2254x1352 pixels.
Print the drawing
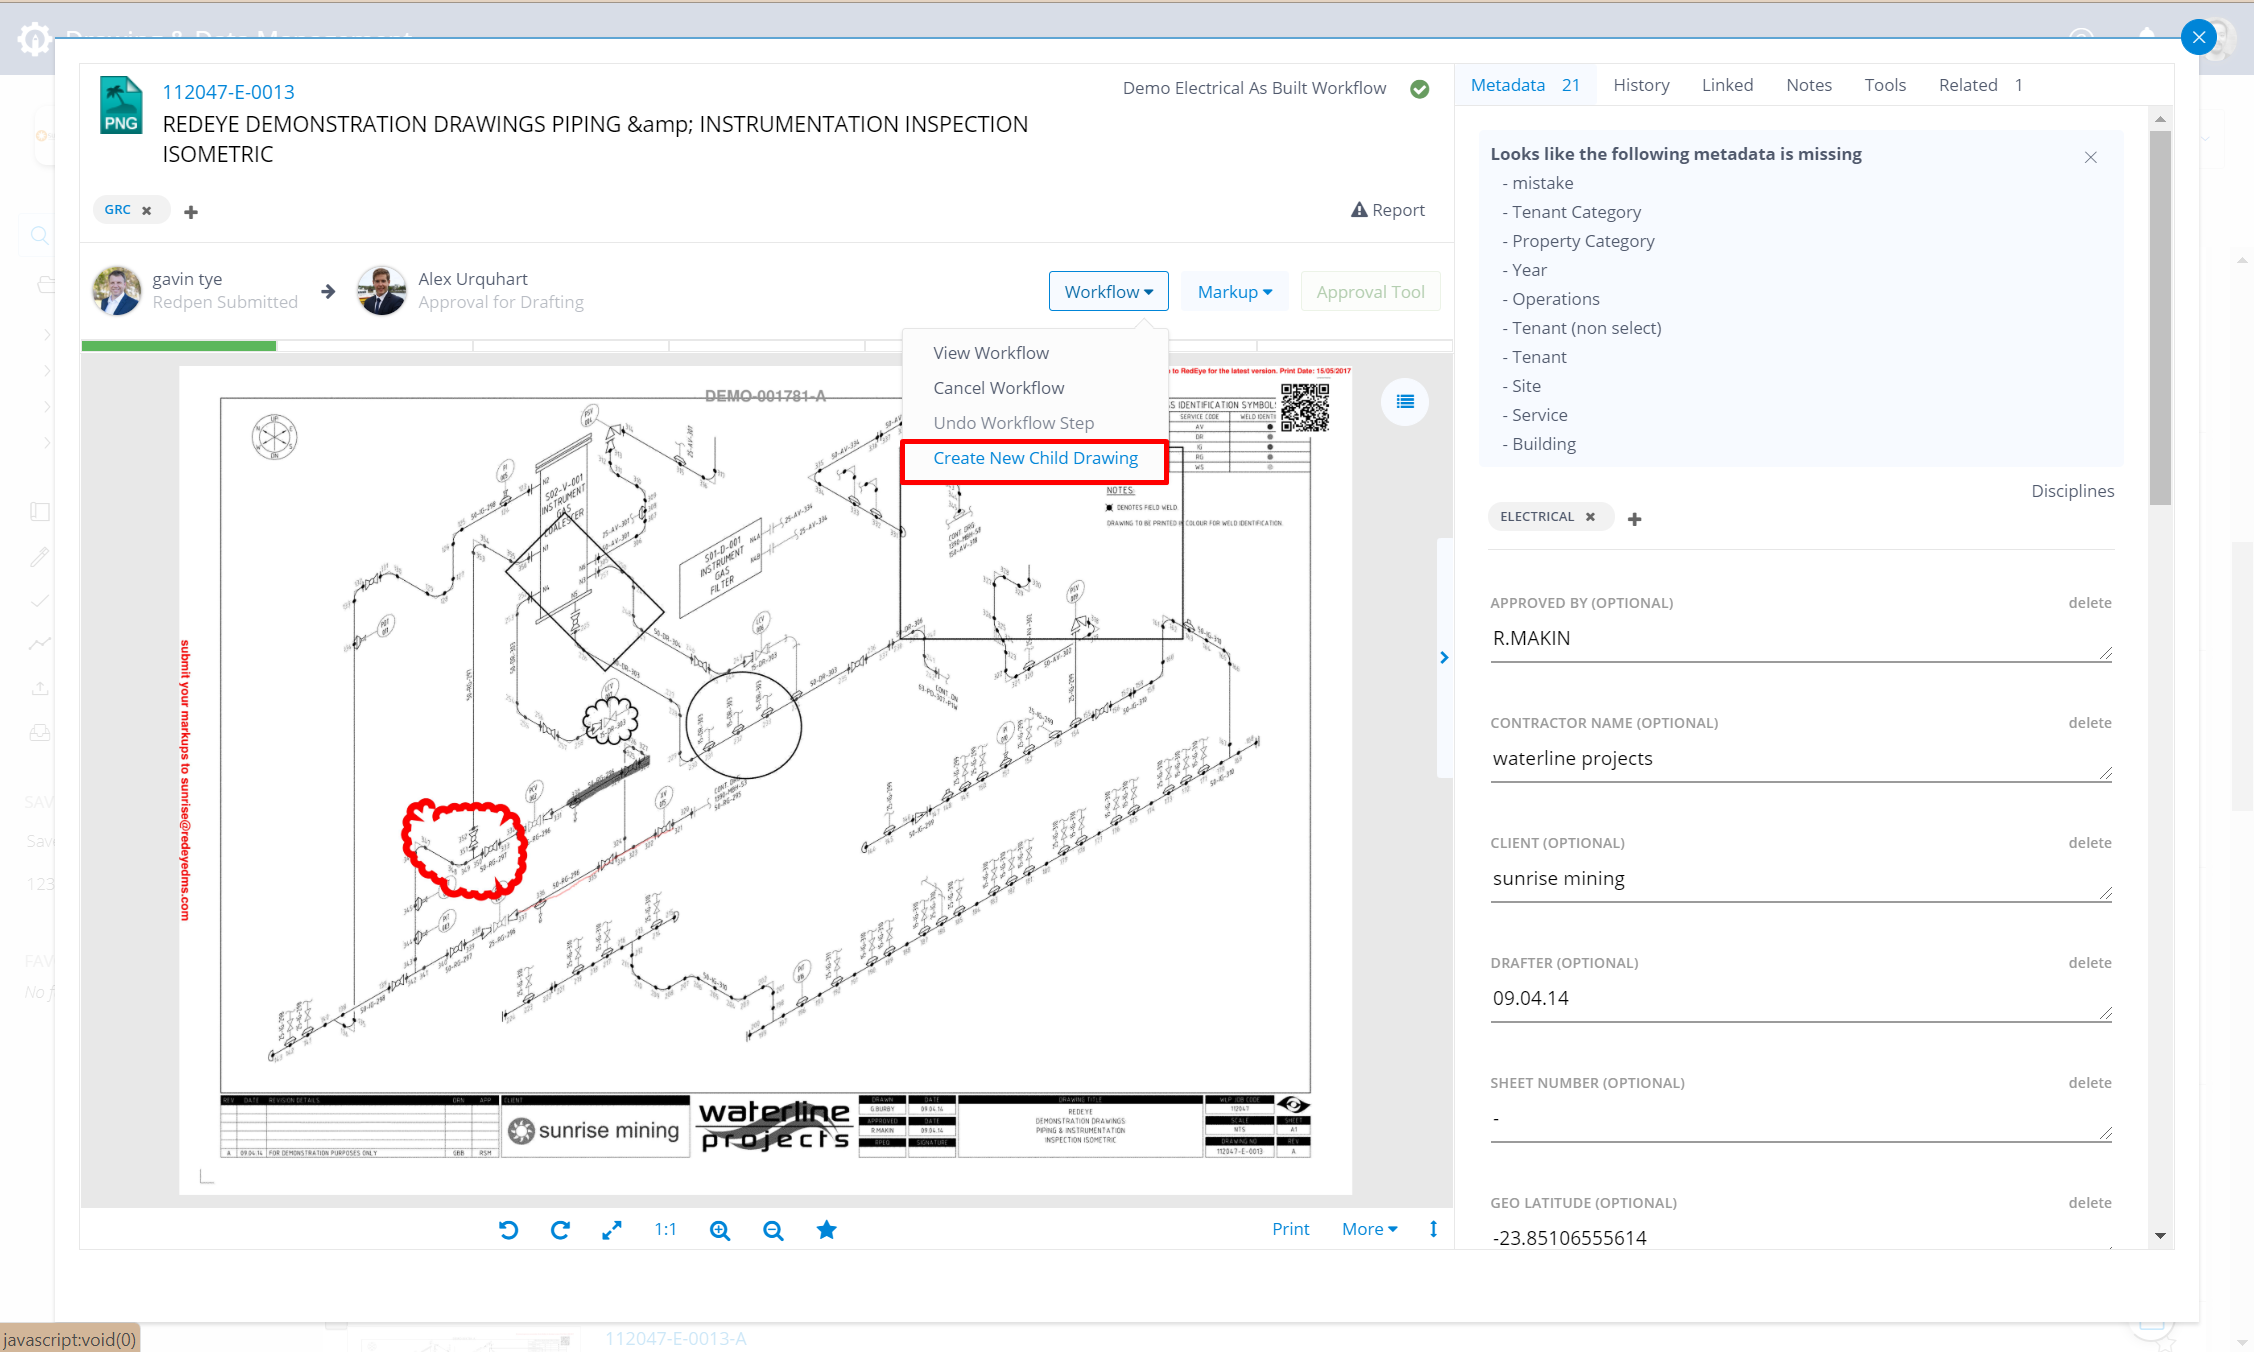[1291, 1229]
